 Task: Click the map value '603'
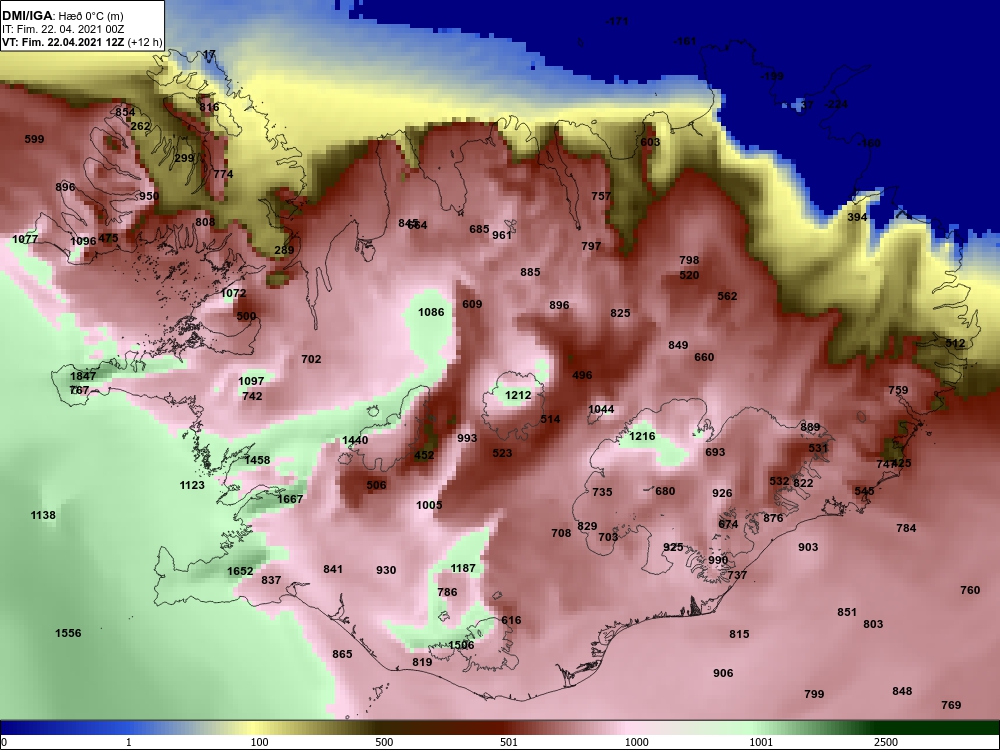(651, 142)
